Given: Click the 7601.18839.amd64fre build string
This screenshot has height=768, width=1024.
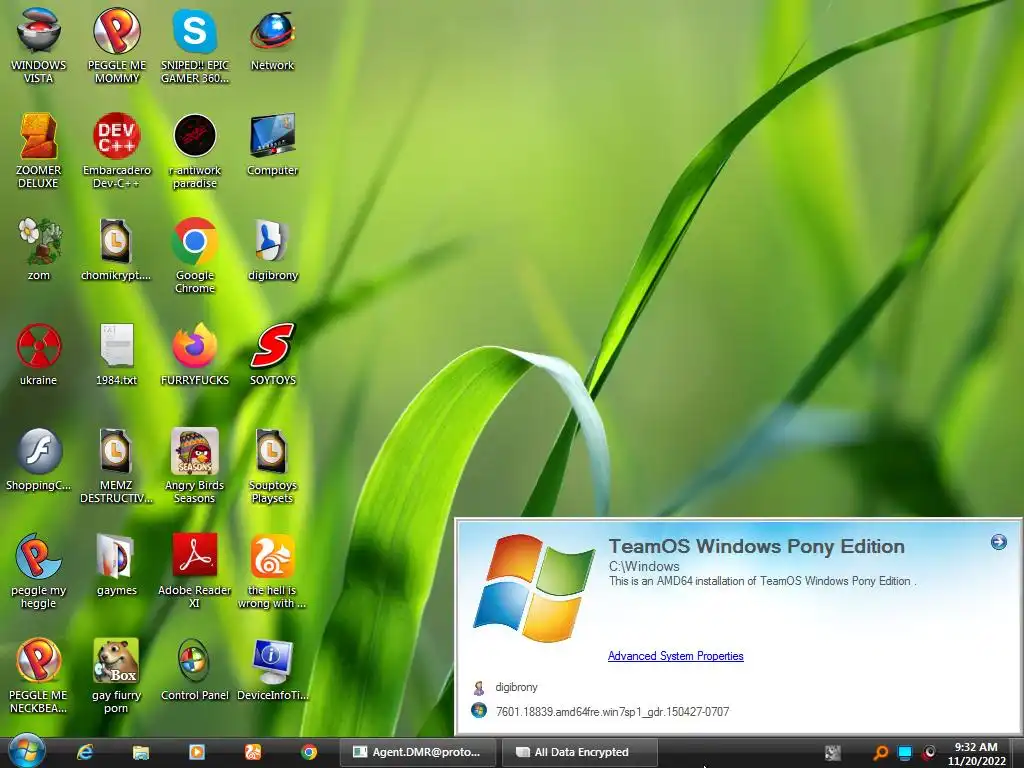Looking at the screenshot, I should pyautogui.click(x=612, y=712).
